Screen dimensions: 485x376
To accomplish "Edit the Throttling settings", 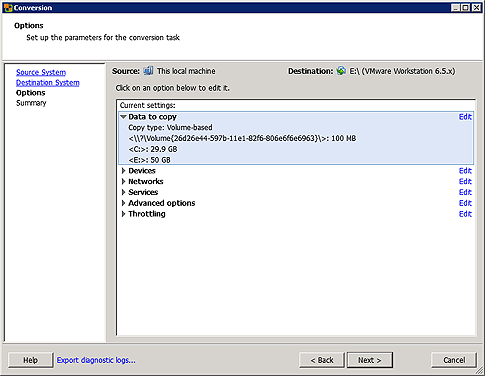I will 465,214.
